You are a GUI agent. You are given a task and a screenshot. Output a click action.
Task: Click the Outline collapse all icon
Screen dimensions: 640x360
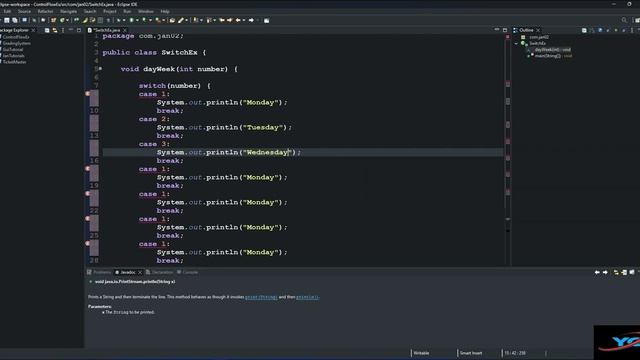(584, 30)
